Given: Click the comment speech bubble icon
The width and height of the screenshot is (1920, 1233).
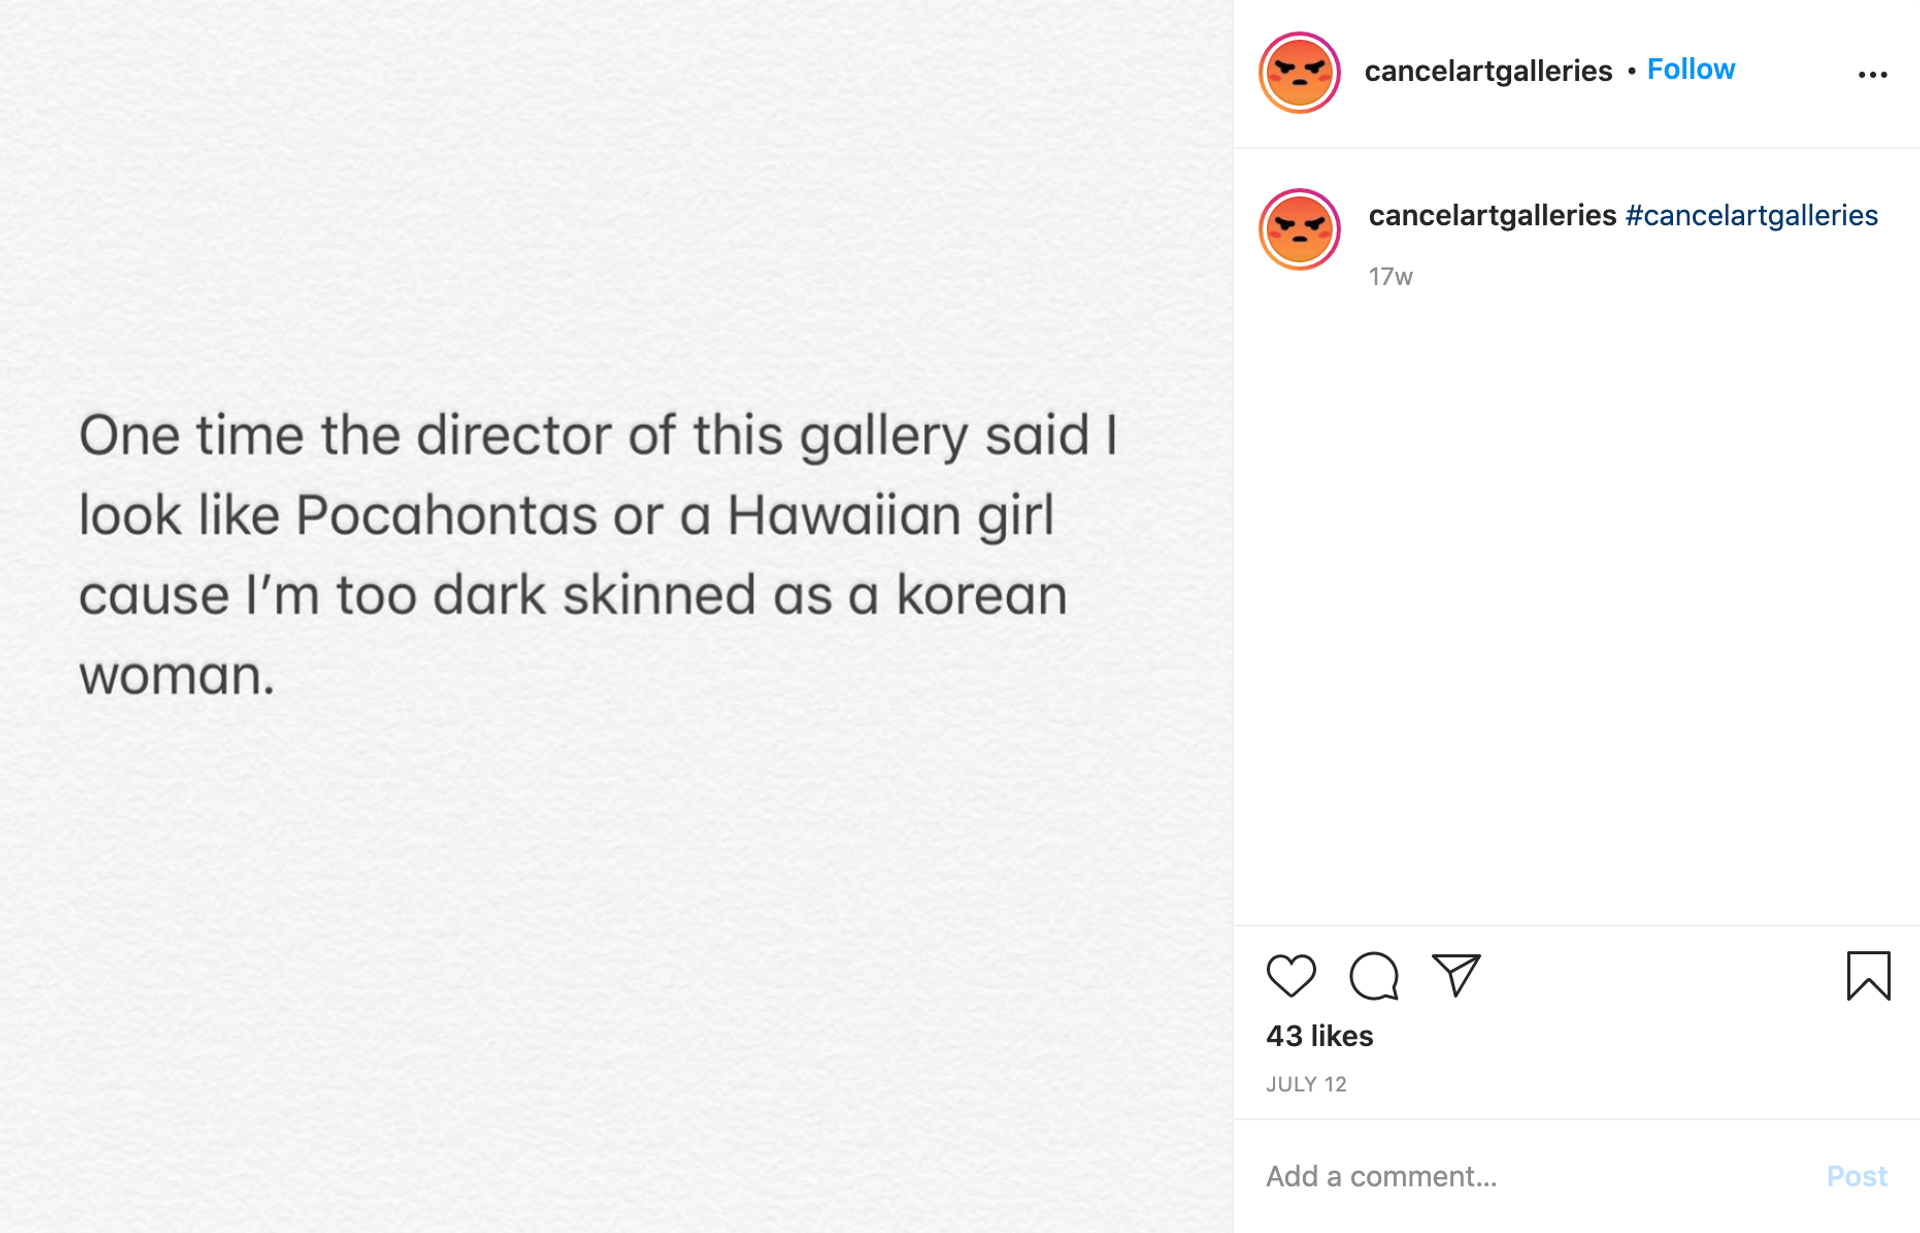Looking at the screenshot, I should coord(1374,976).
